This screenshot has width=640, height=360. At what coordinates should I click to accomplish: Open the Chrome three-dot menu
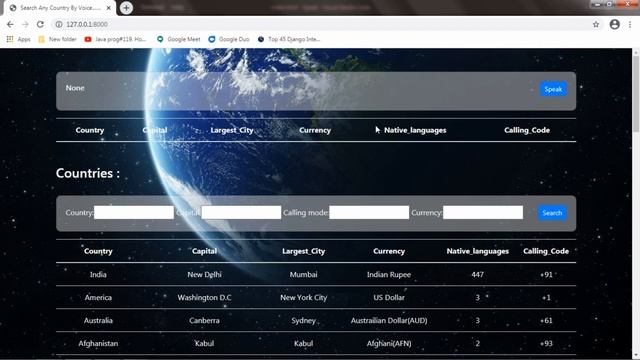[630, 24]
